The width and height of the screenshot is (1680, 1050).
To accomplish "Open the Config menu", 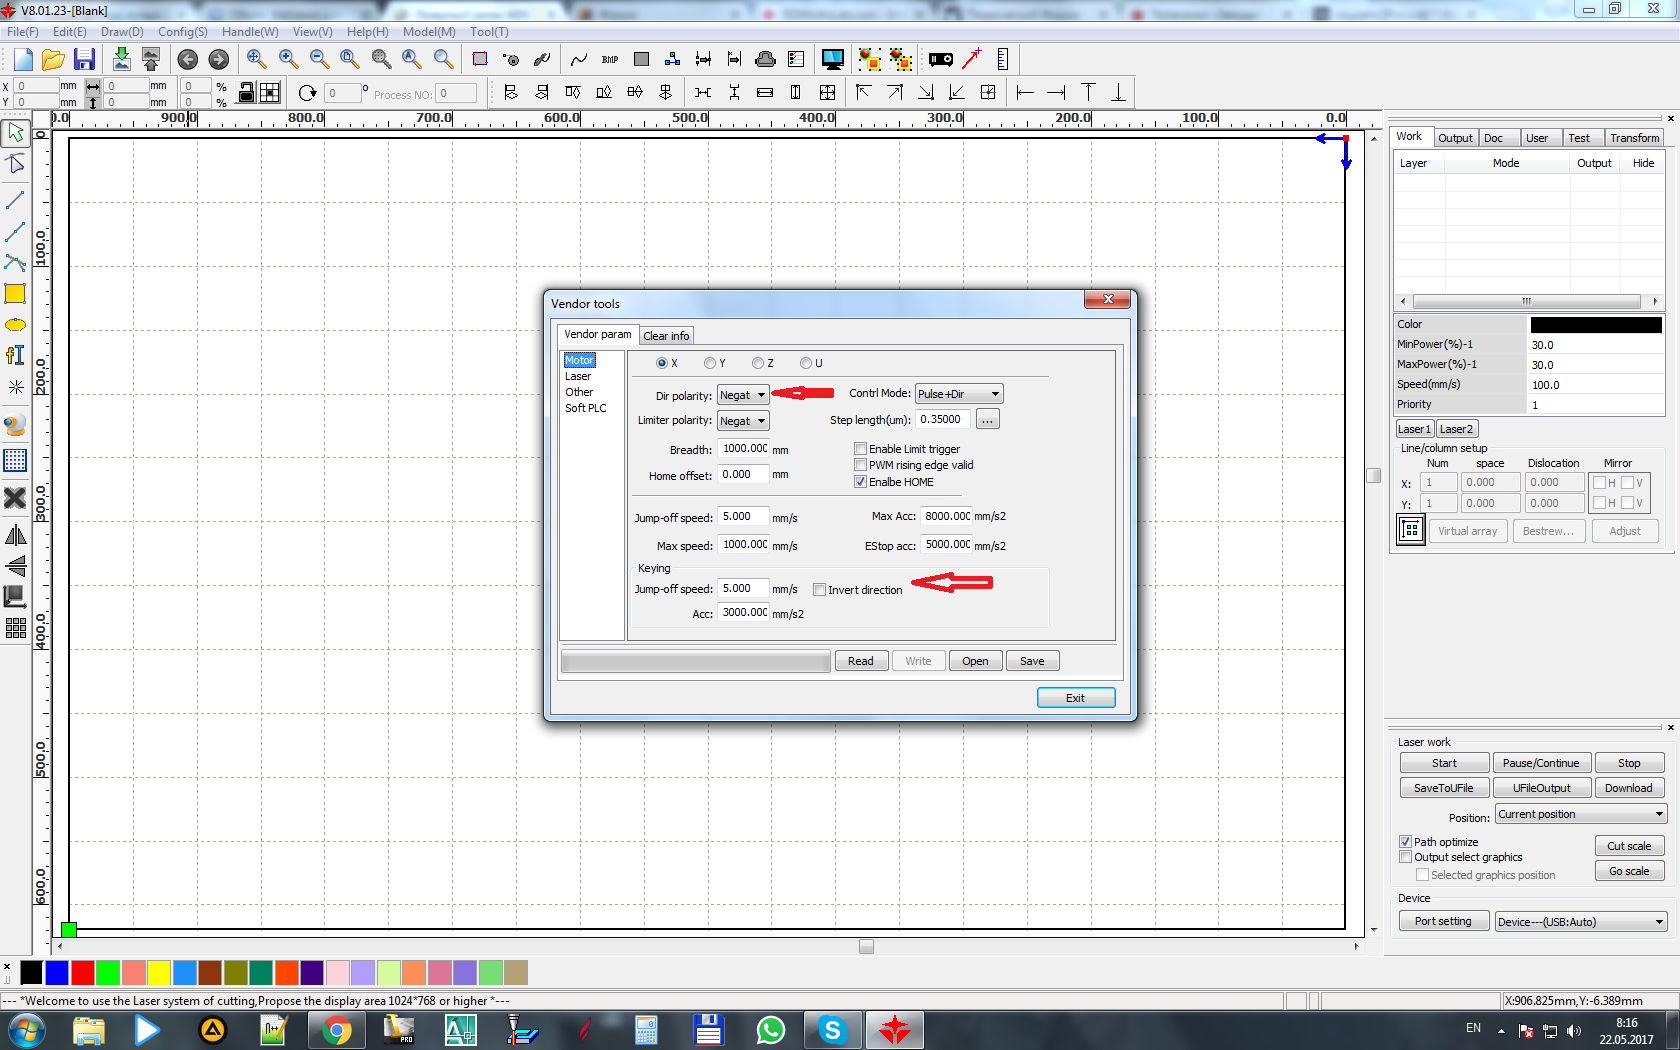I will 183,32.
